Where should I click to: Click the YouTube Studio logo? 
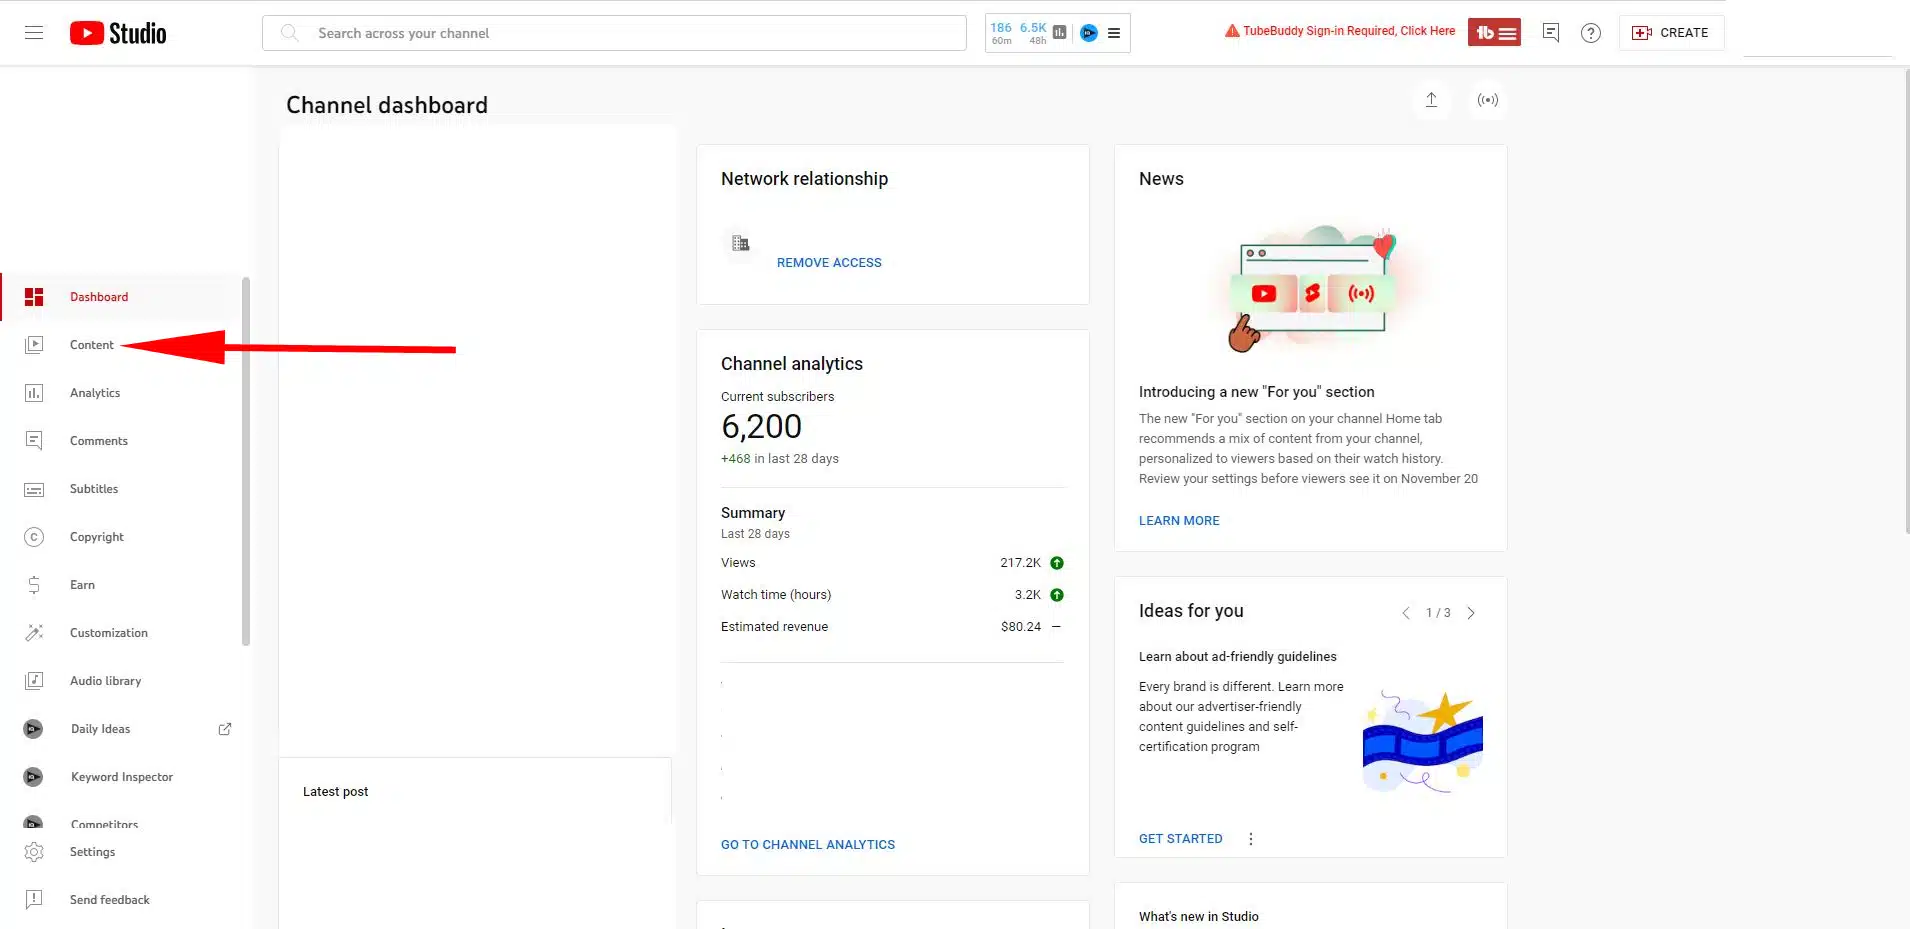point(118,33)
